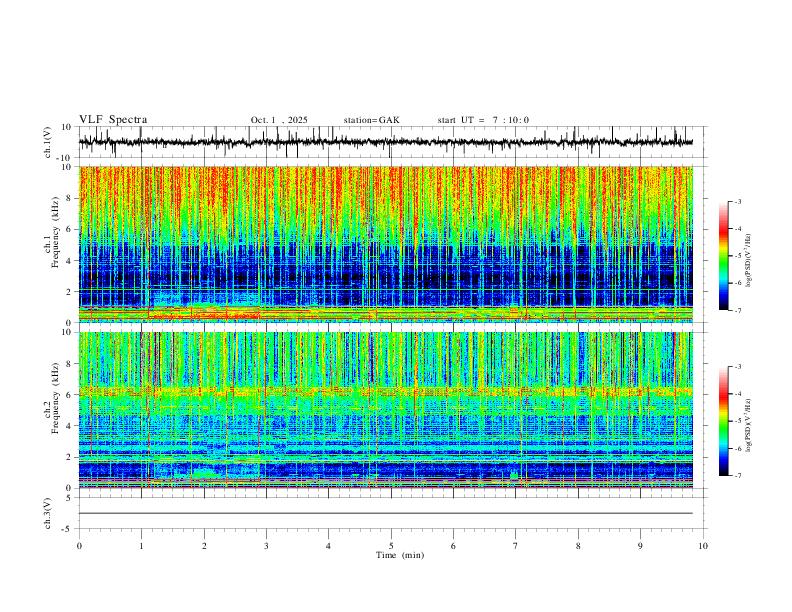
Task: Click the '-7' label on ch.2 colorbar
Action: click(x=737, y=476)
